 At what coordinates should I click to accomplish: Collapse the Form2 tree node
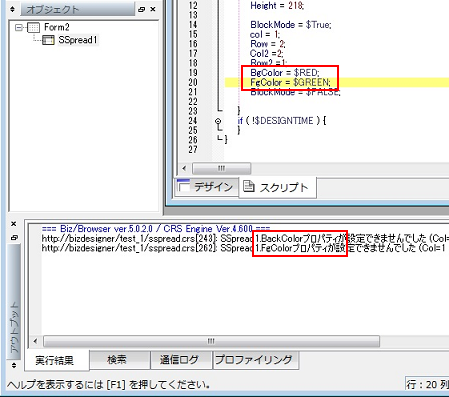pyautogui.click(x=19, y=28)
